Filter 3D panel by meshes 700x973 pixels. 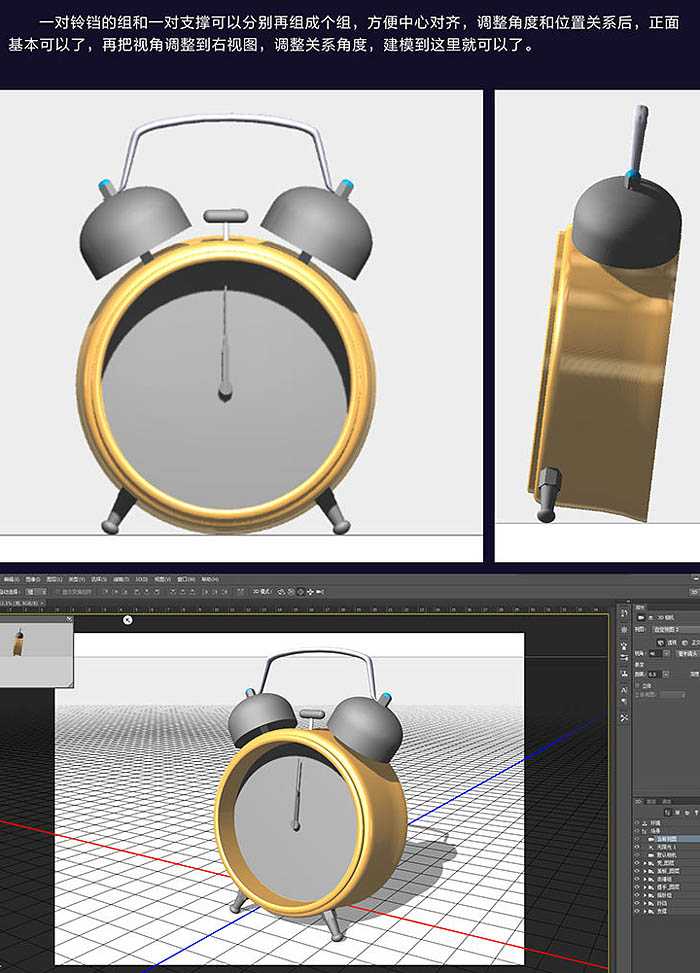point(677,812)
